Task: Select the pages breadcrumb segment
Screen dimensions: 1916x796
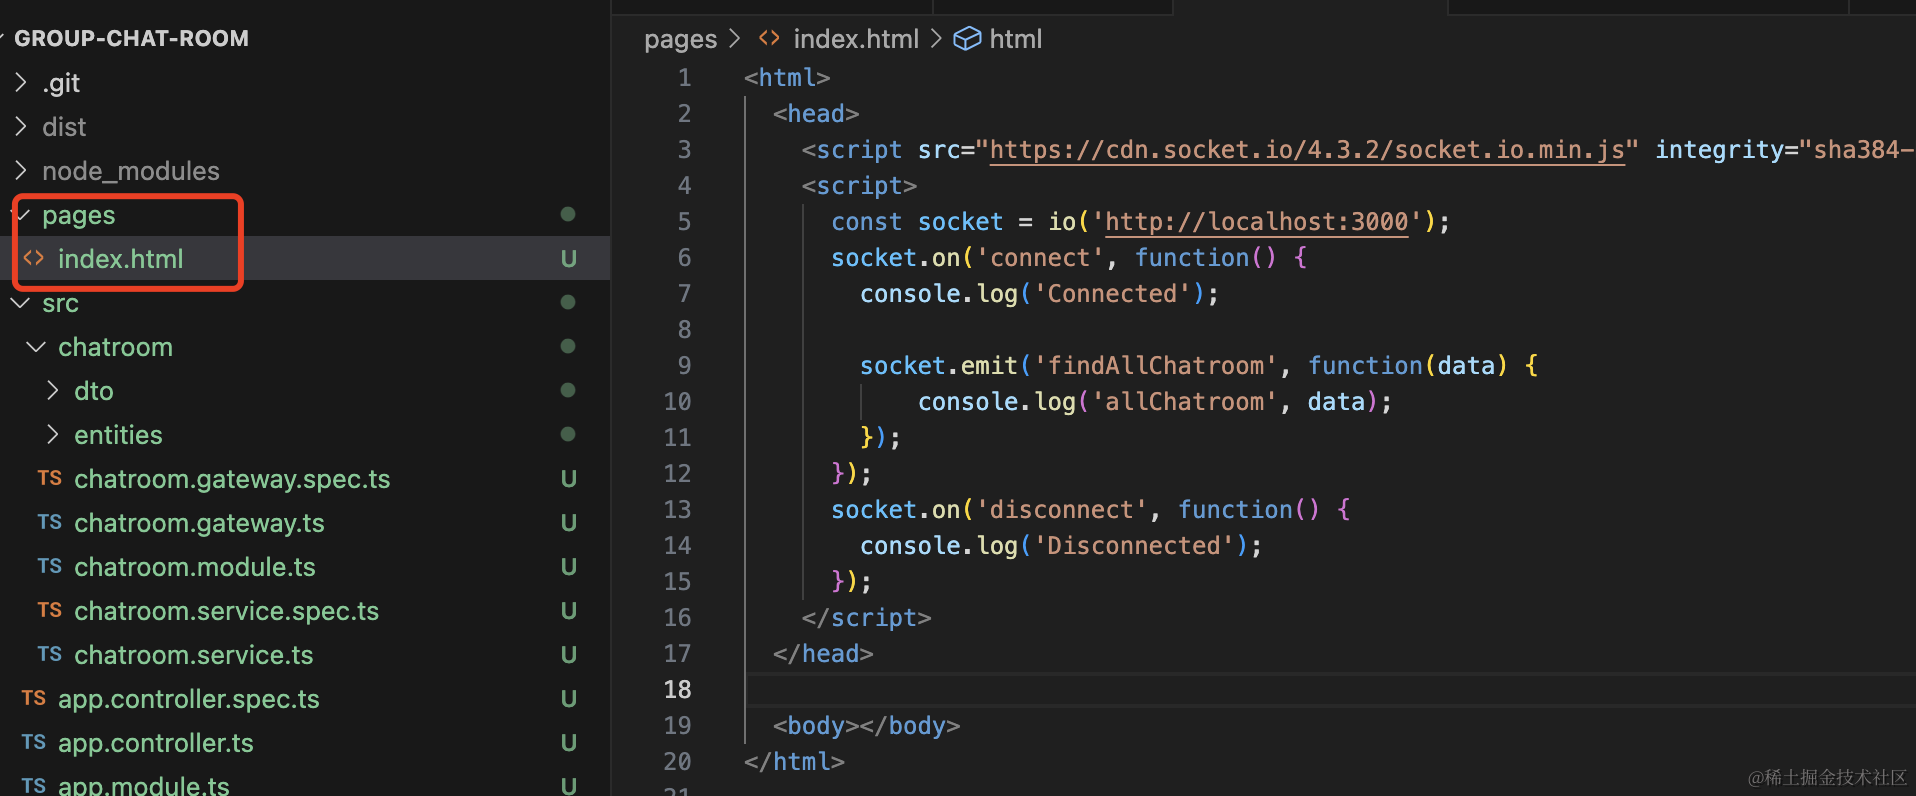Action: 680,39
